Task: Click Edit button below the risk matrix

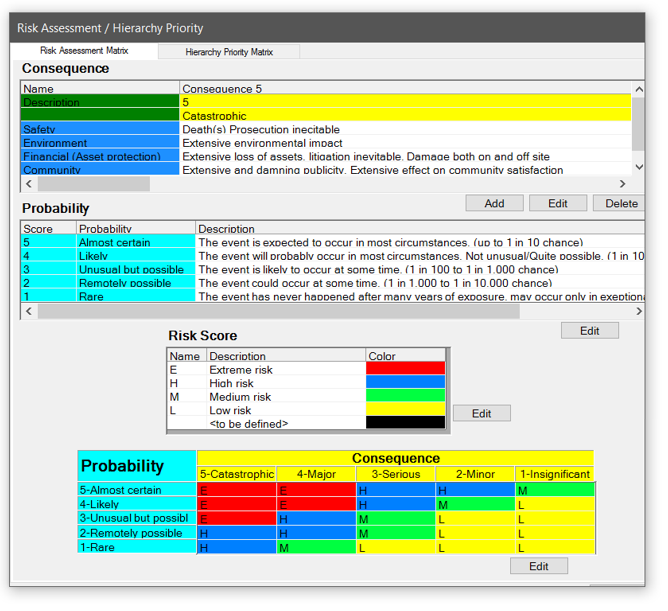Action: pyautogui.click(x=538, y=566)
